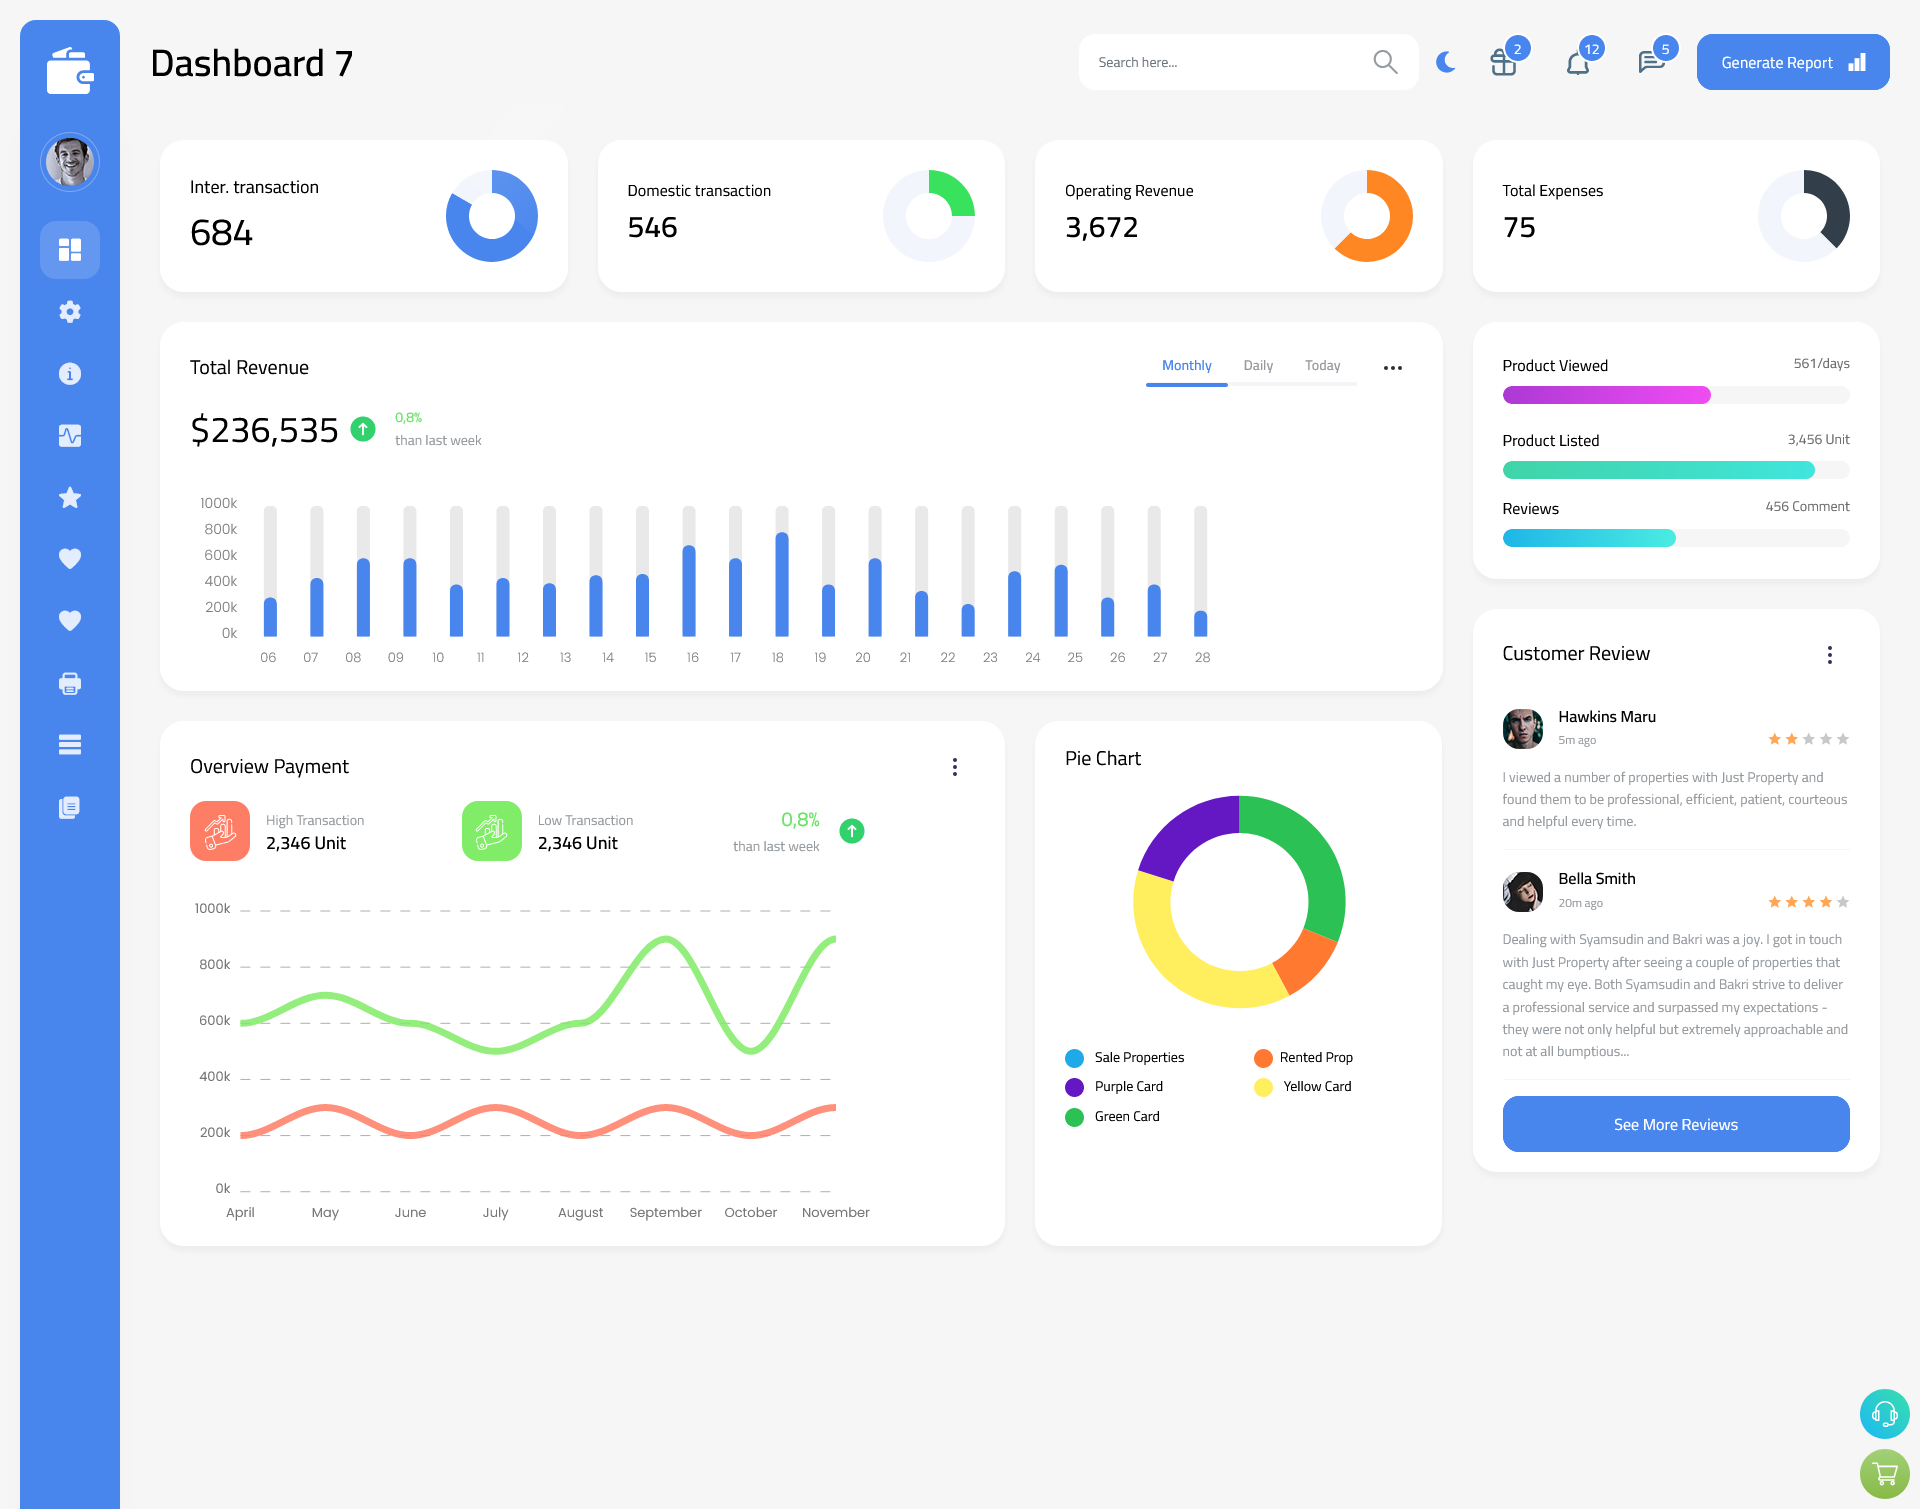Select the list/menu icon in sidebar
1920x1509 pixels.
(70, 745)
